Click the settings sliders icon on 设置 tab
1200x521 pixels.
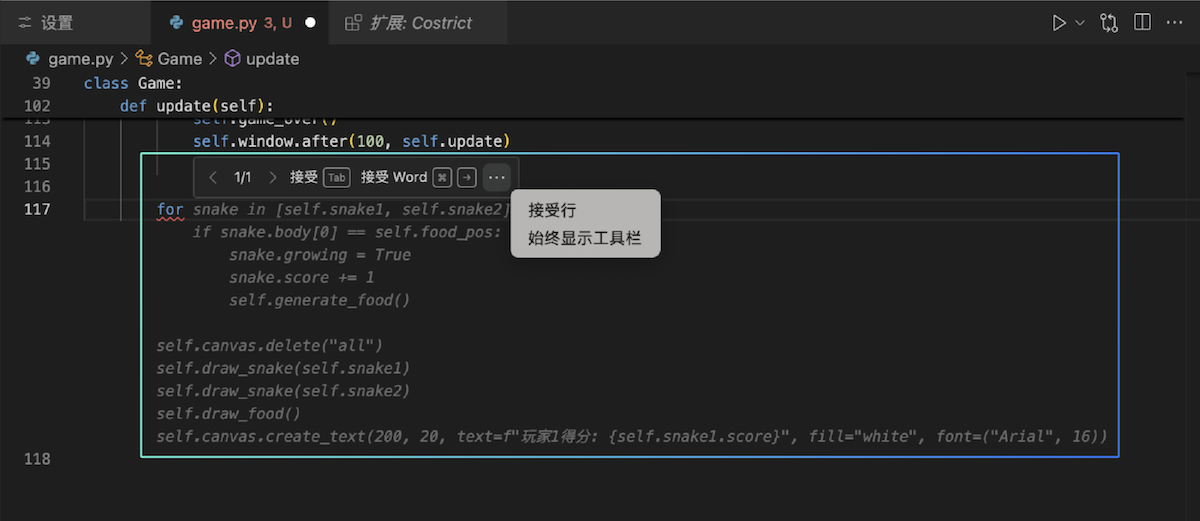point(25,22)
